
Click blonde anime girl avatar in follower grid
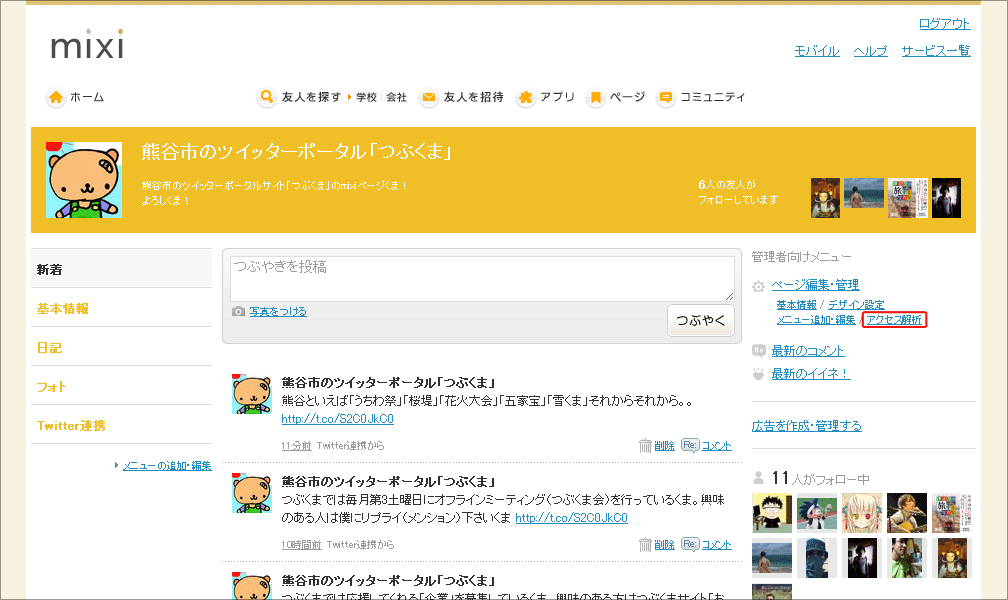click(862, 513)
